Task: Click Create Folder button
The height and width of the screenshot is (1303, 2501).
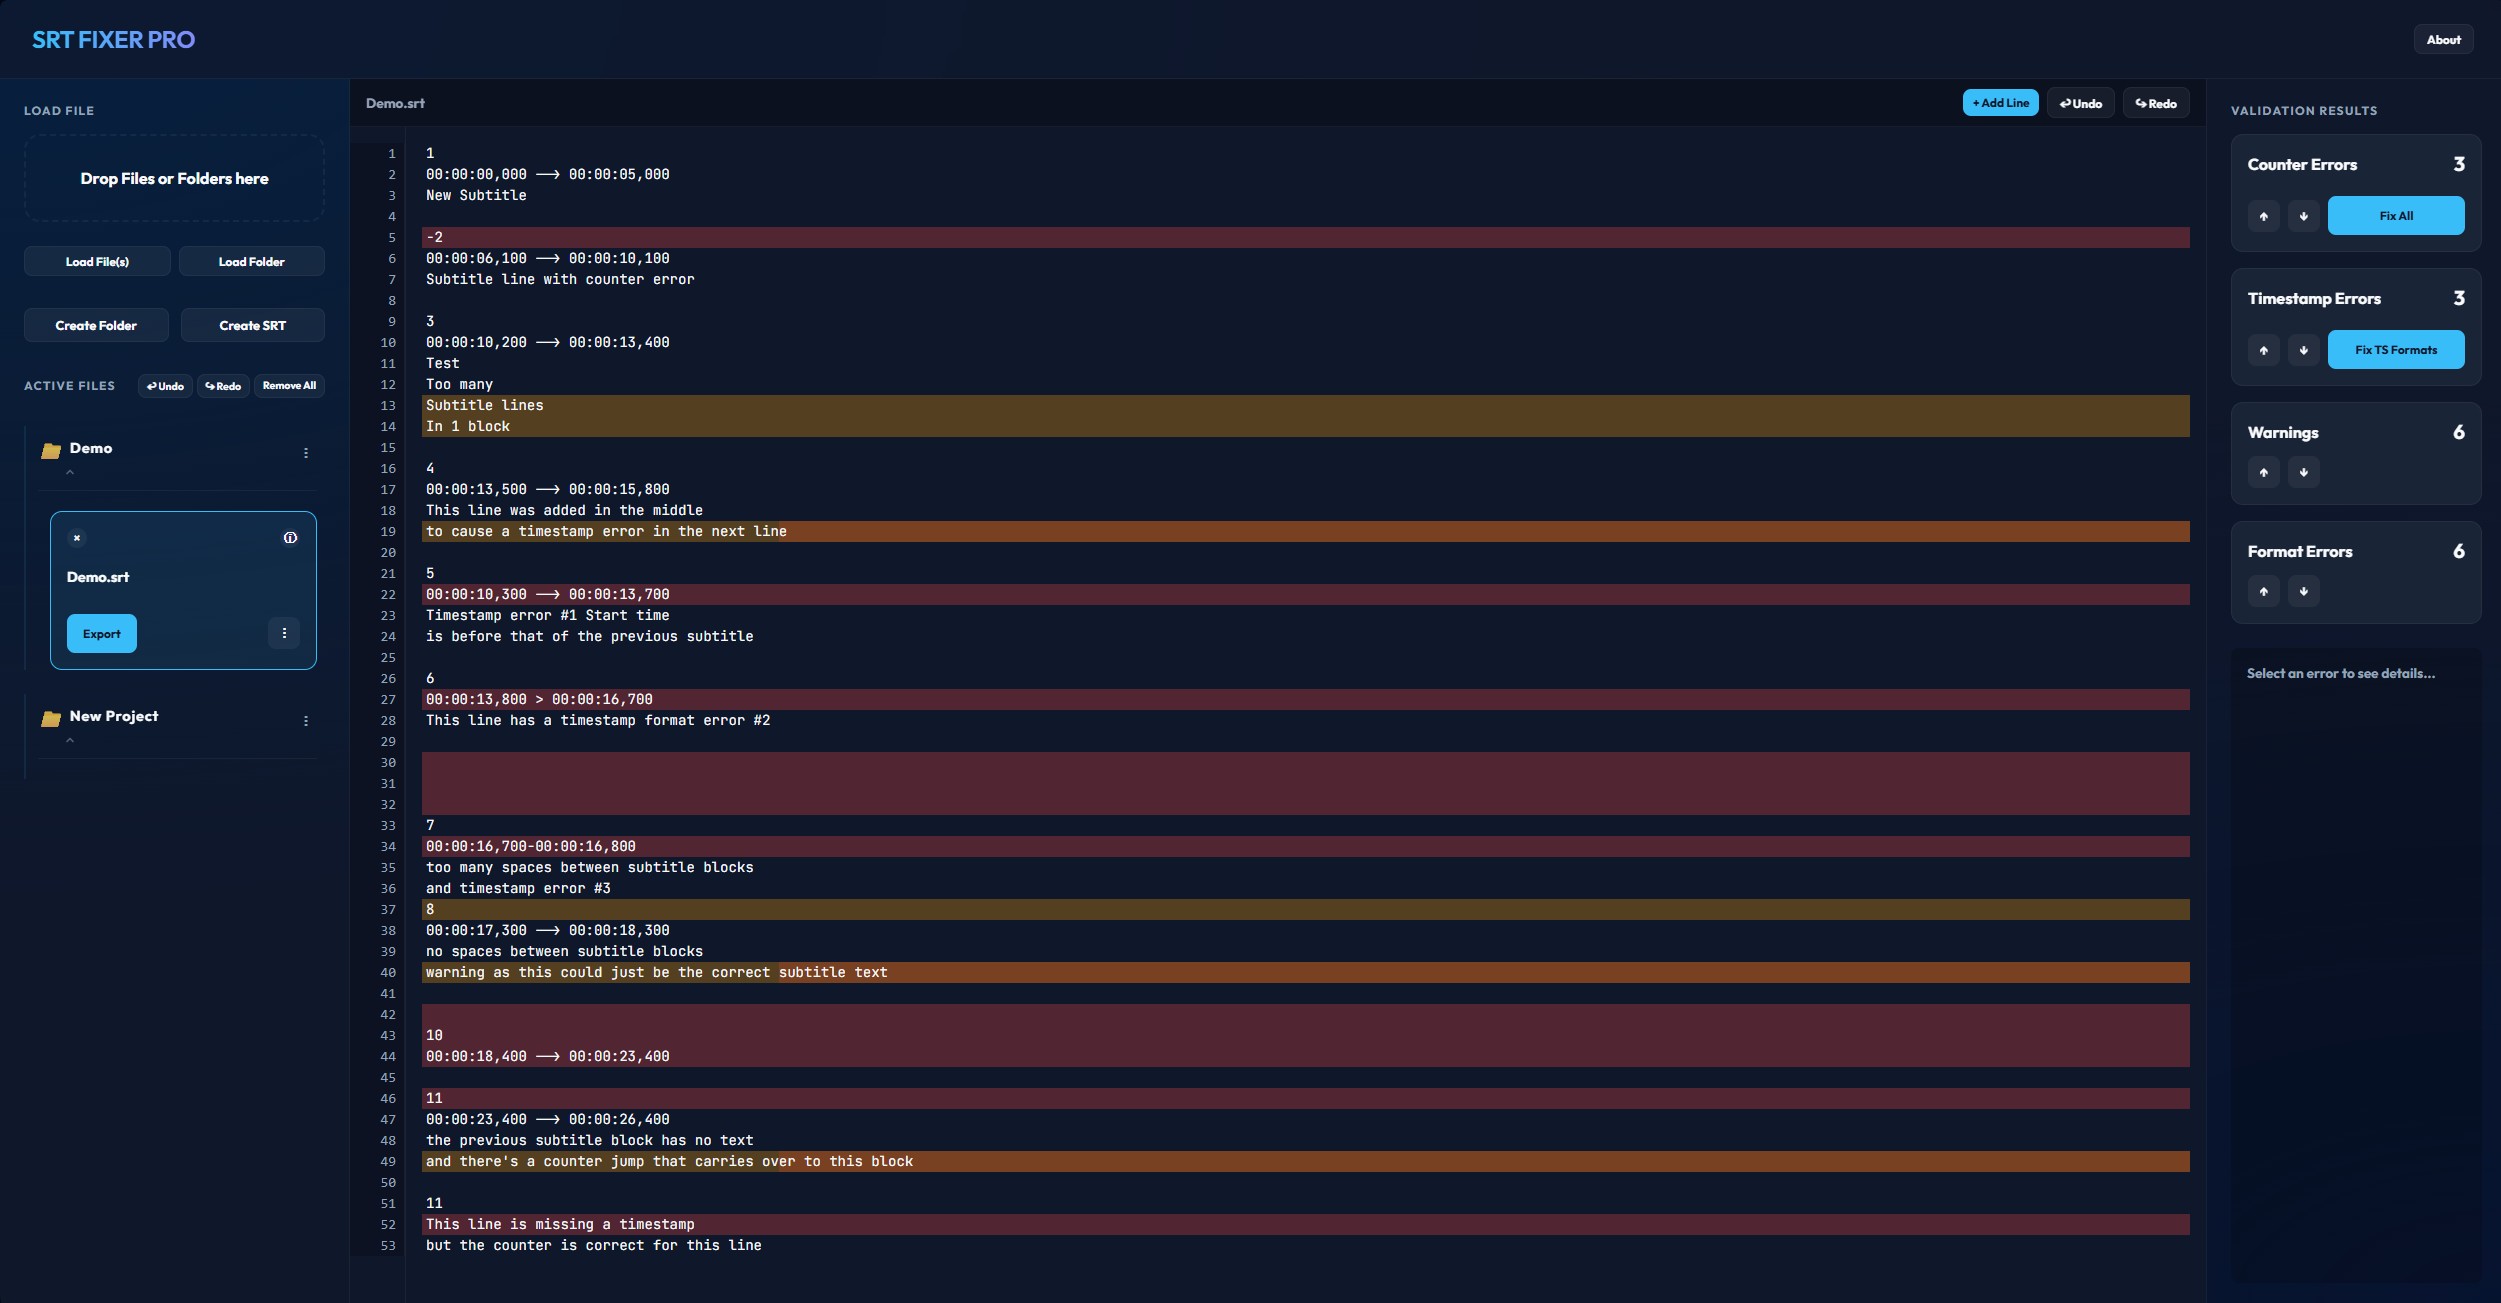Action: point(96,326)
